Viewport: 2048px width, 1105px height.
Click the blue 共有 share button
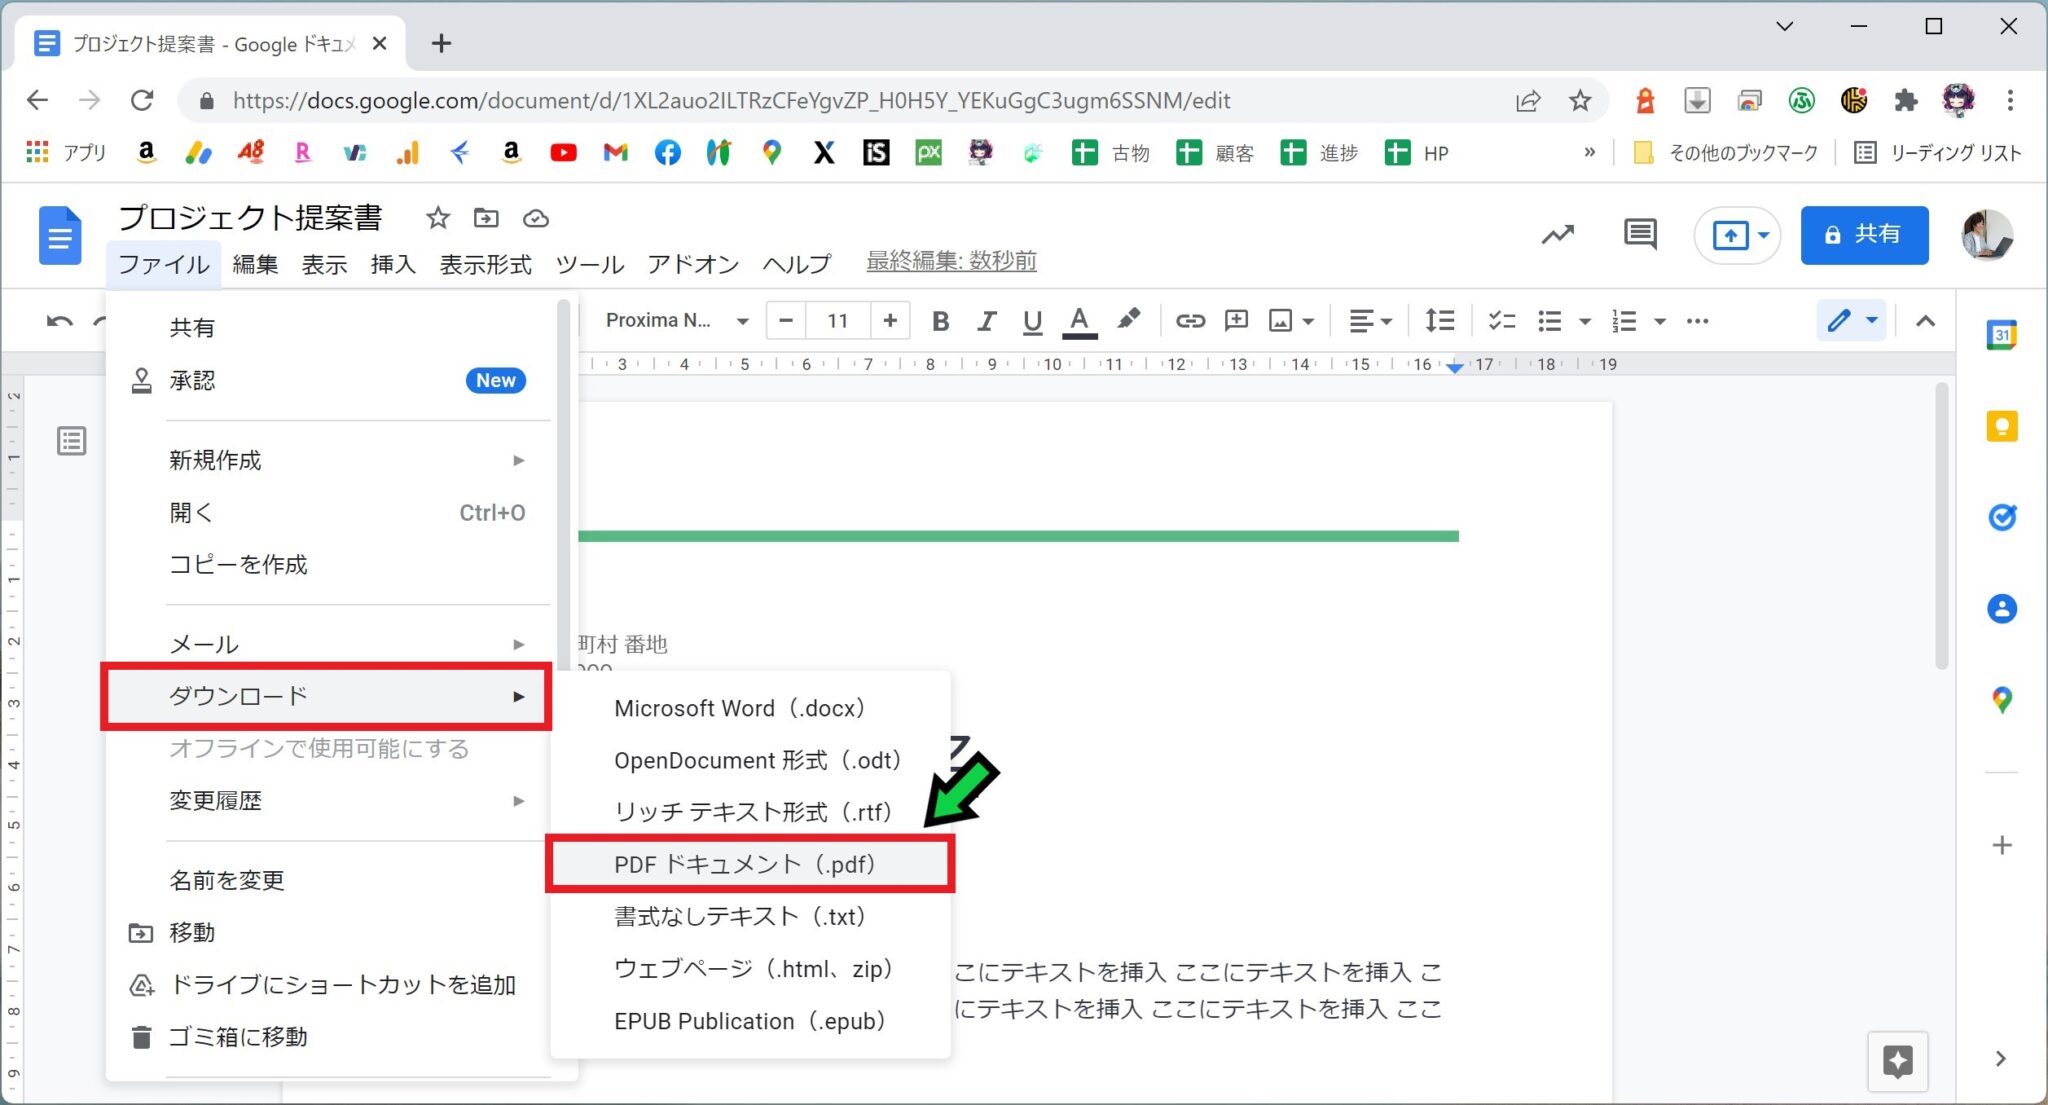pos(1864,235)
